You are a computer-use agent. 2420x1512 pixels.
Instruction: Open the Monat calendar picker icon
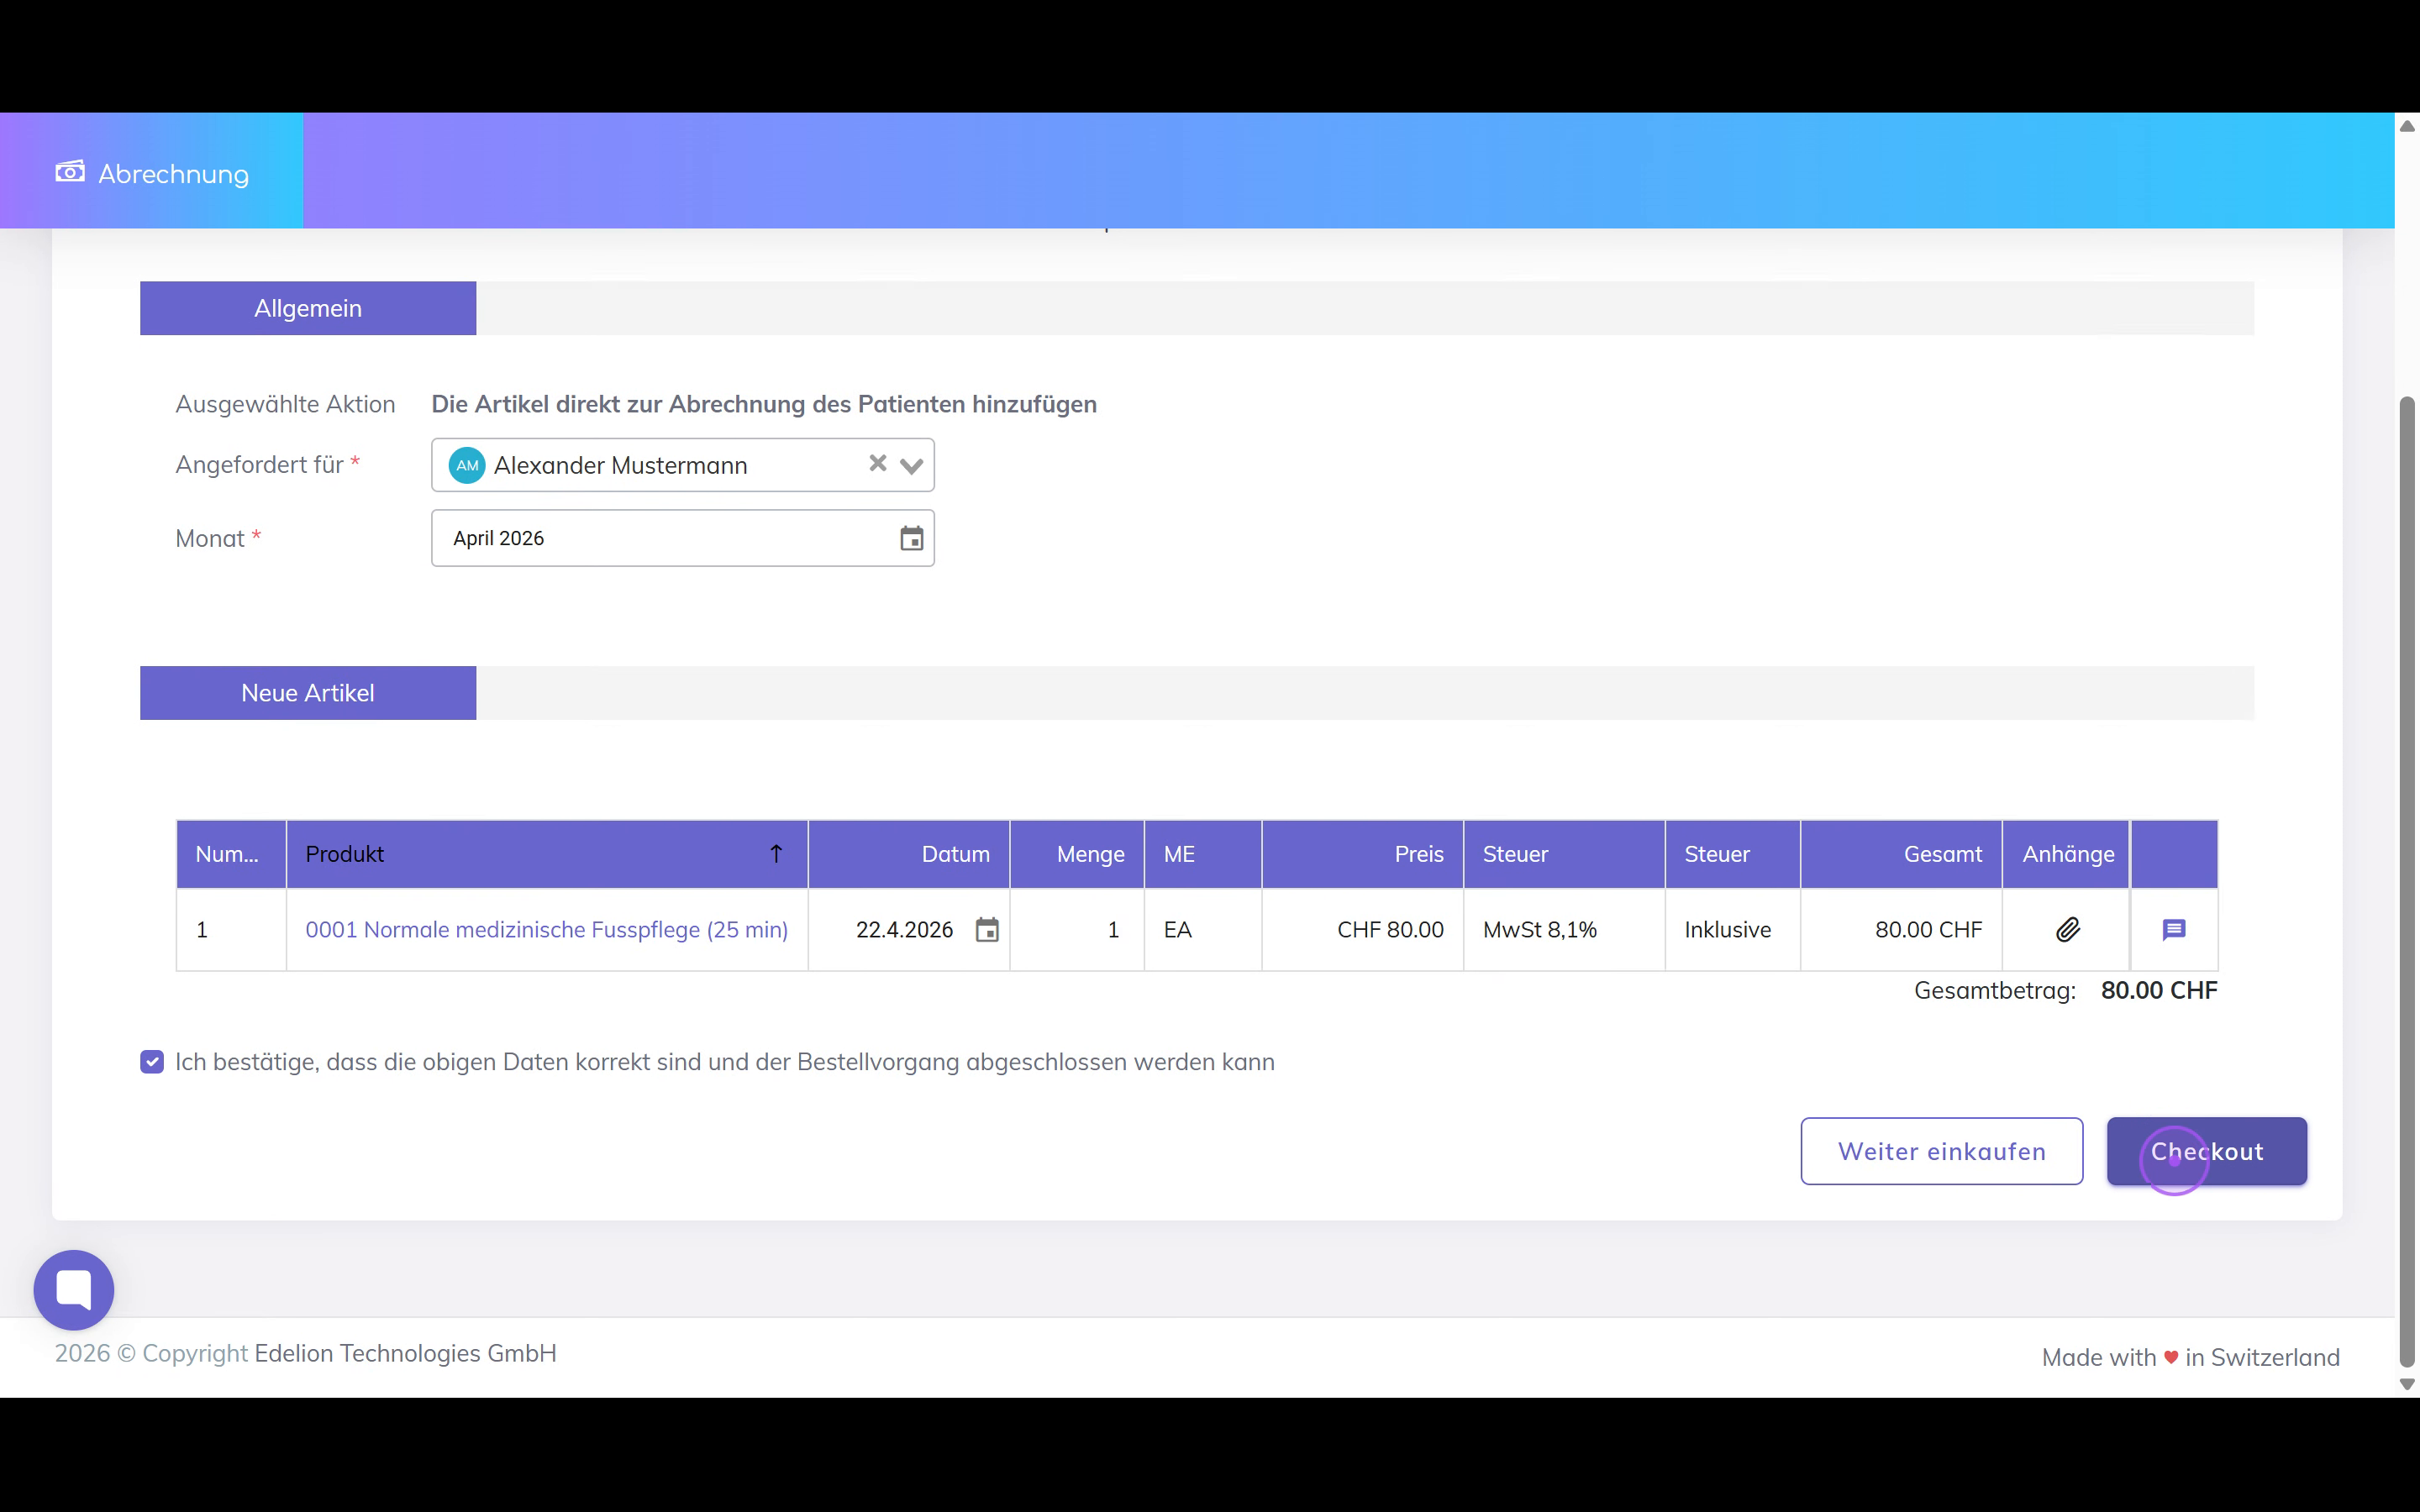tap(911, 539)
